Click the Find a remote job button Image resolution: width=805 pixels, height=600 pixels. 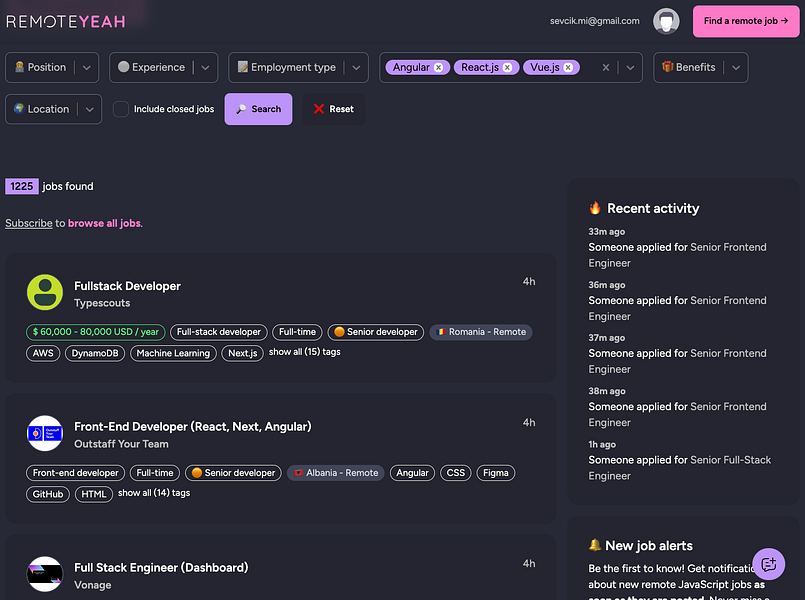(745, 21)
